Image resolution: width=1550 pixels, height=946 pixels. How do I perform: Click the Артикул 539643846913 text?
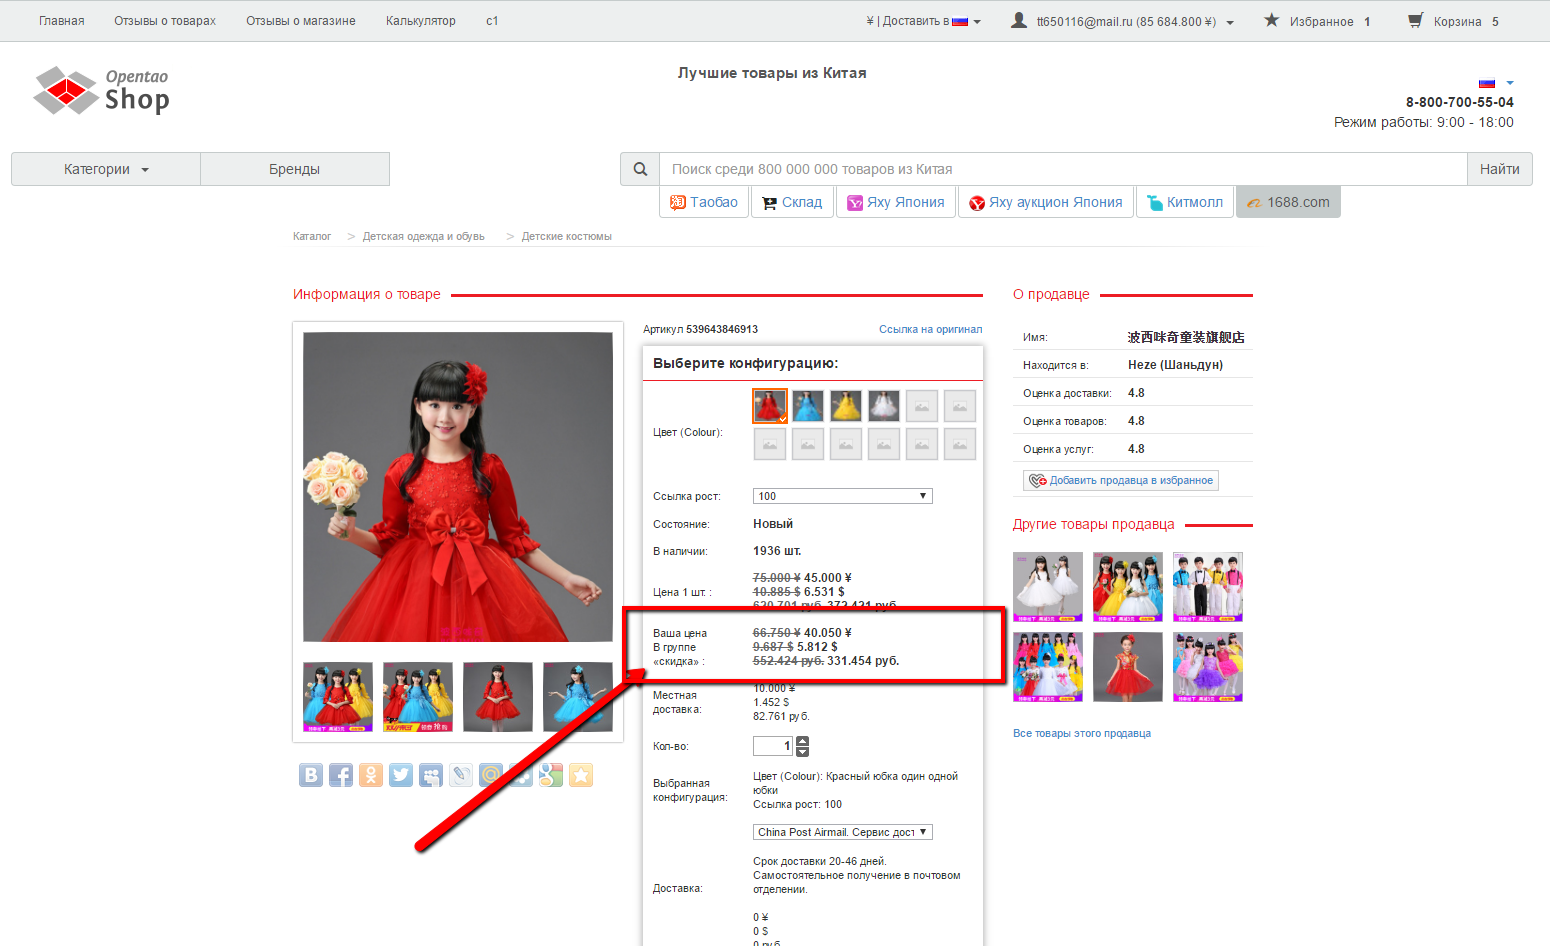700,329
